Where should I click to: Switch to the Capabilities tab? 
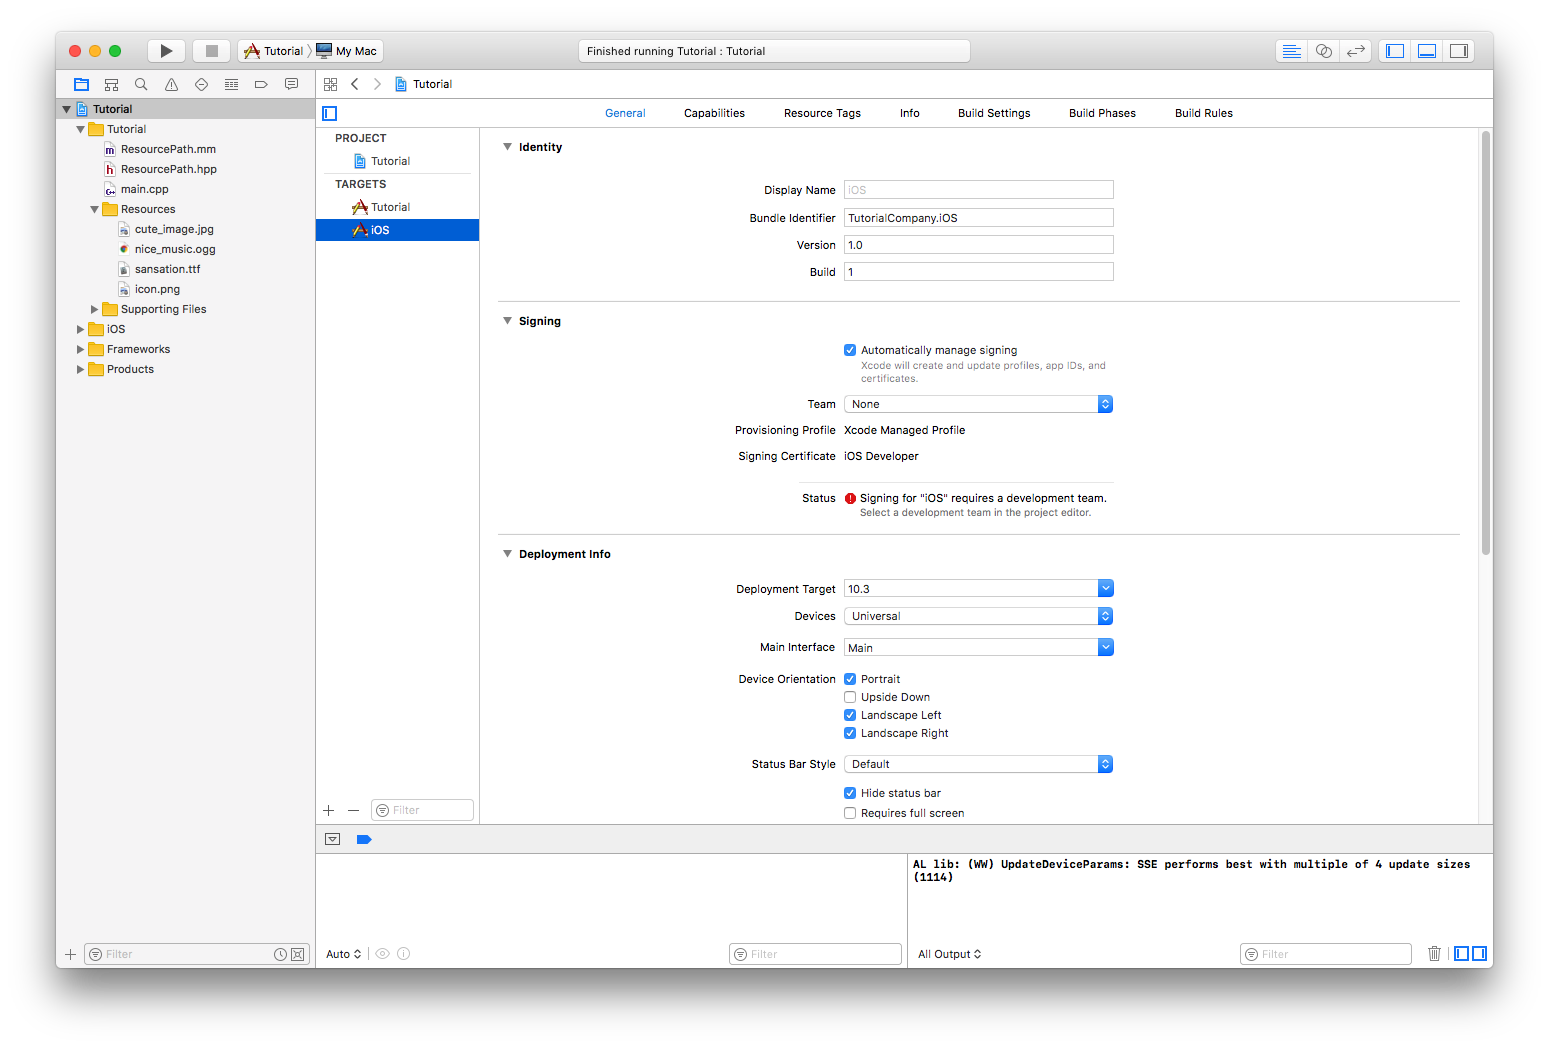[x=713, y=112]
